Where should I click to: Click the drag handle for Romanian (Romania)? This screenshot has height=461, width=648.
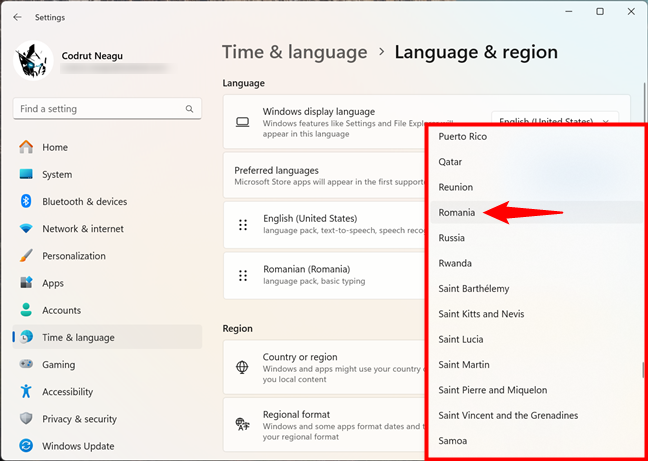coord(243,276)
